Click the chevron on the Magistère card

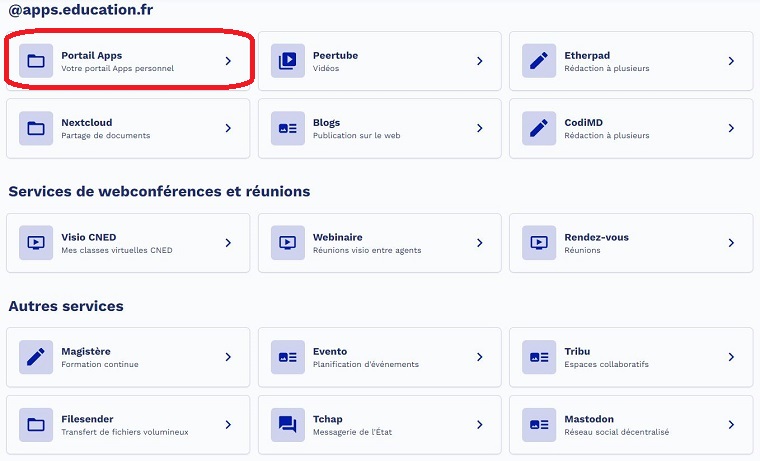point(228,357)
